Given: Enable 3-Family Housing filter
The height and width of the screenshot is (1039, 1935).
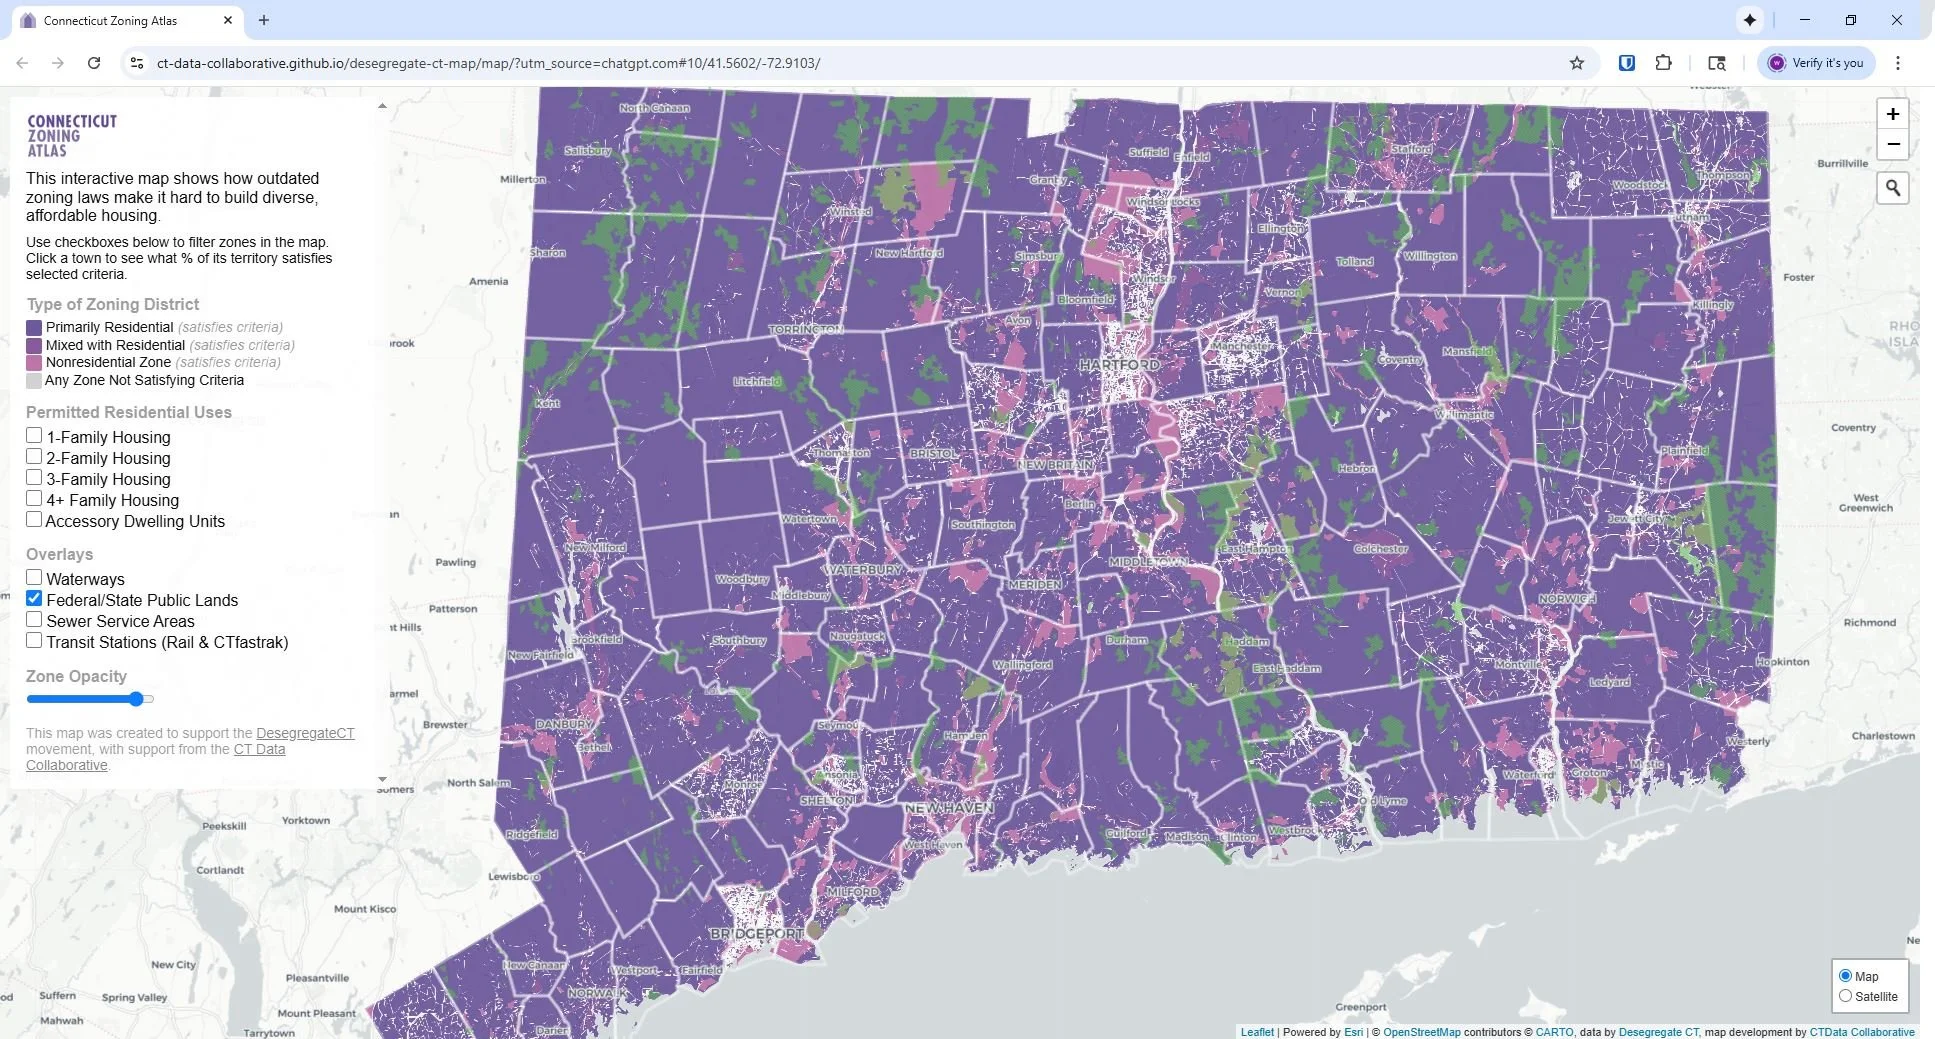Looking at the screenshot, I should pyautogui.click(x=34, y=478).
